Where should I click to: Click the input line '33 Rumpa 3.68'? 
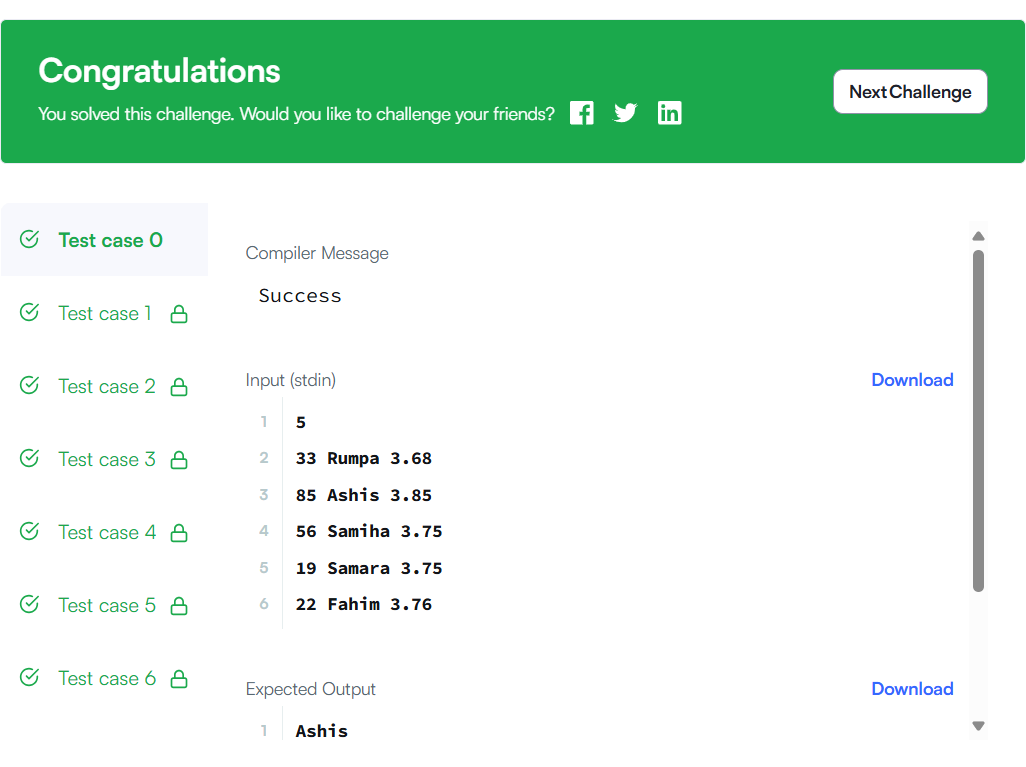pos(364,458)
